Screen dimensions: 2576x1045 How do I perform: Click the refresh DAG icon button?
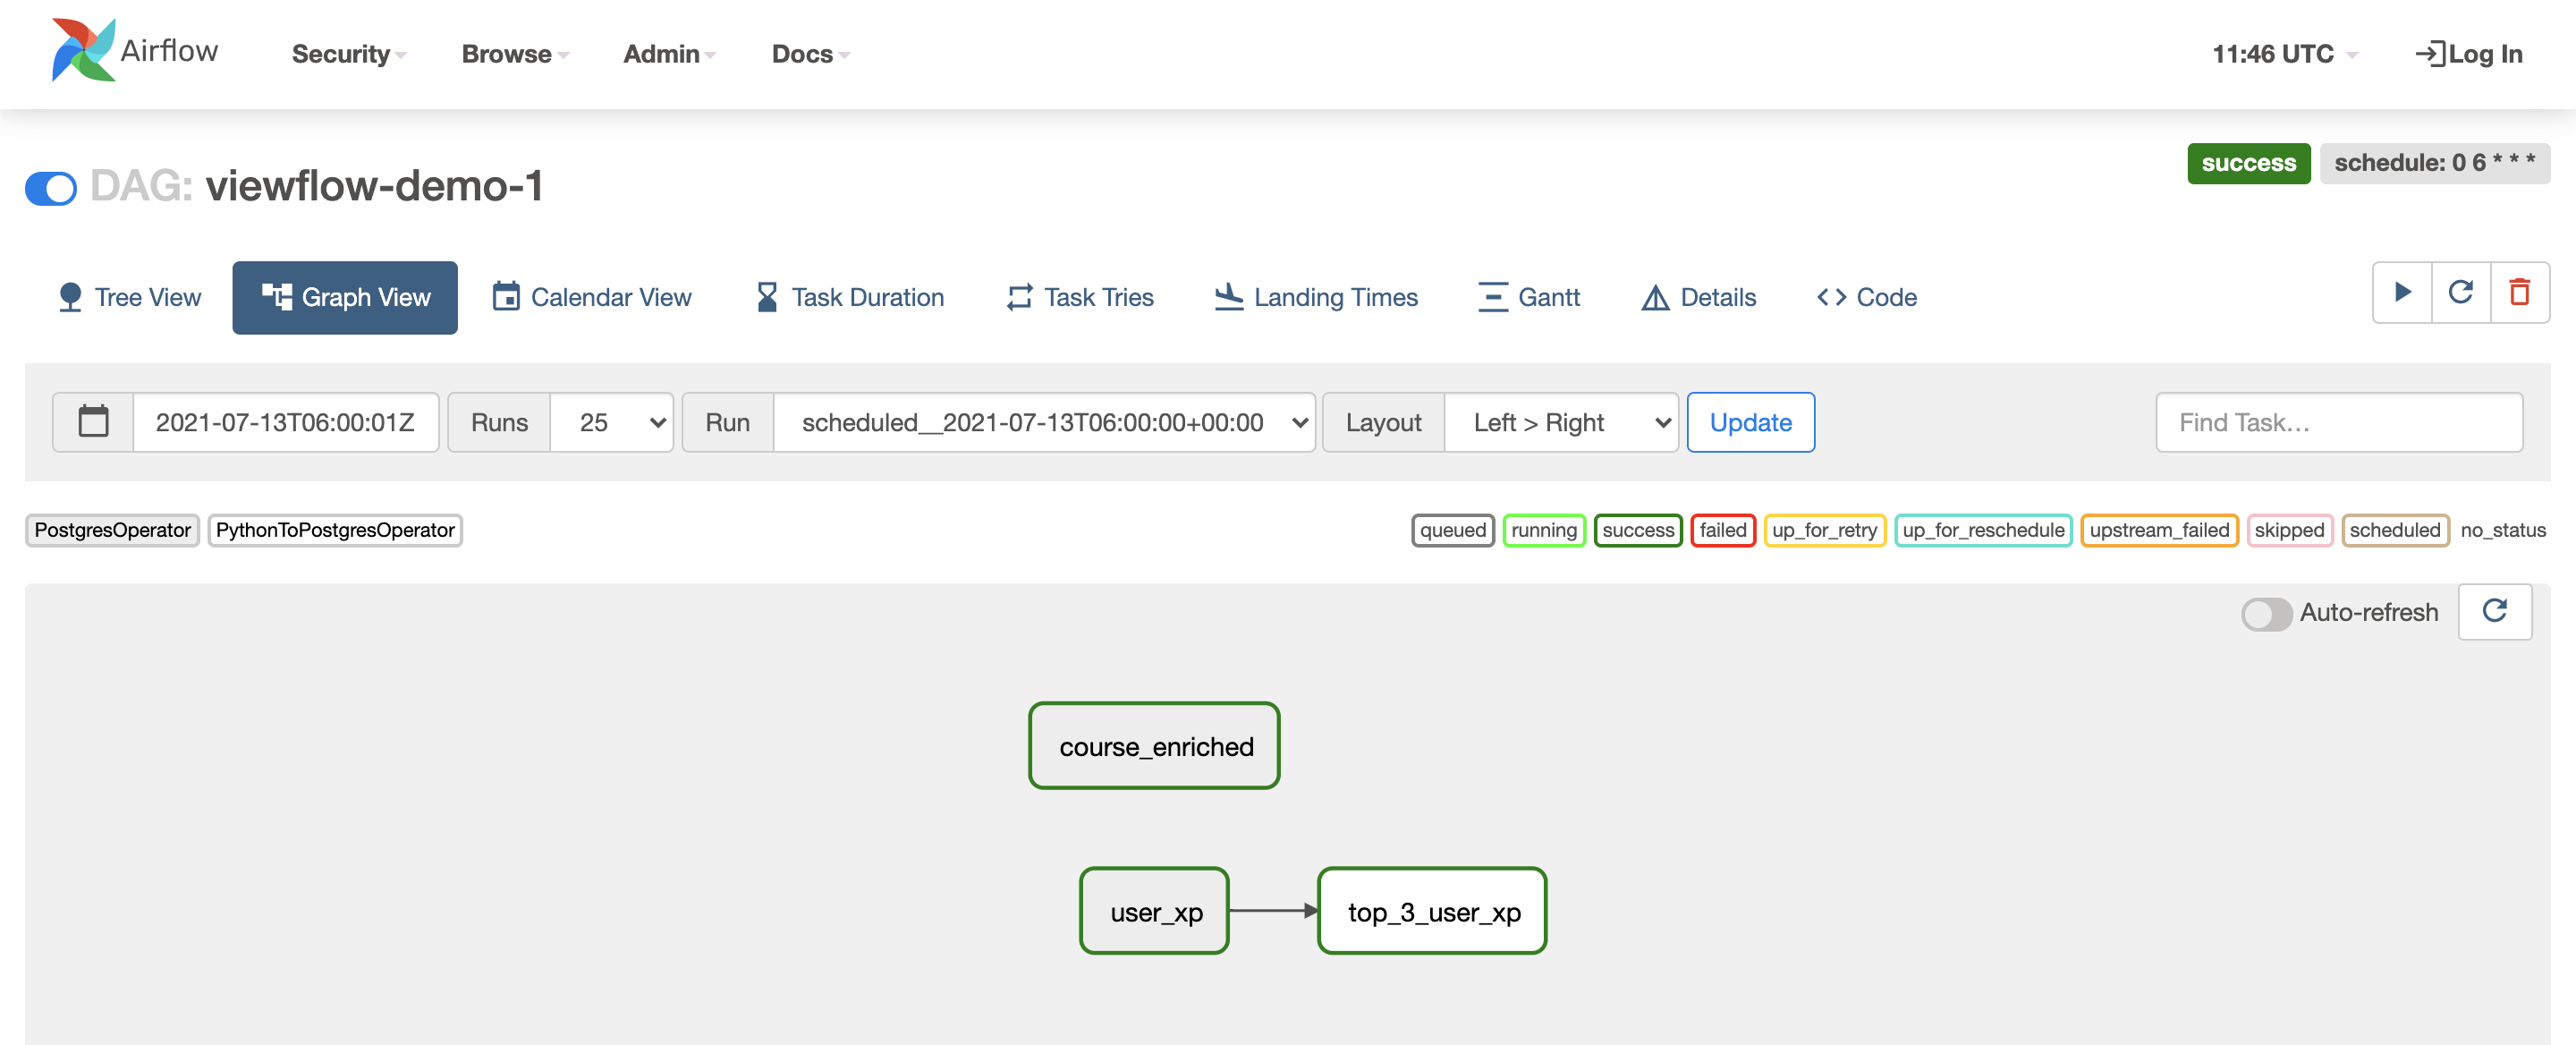point(2461,292)
